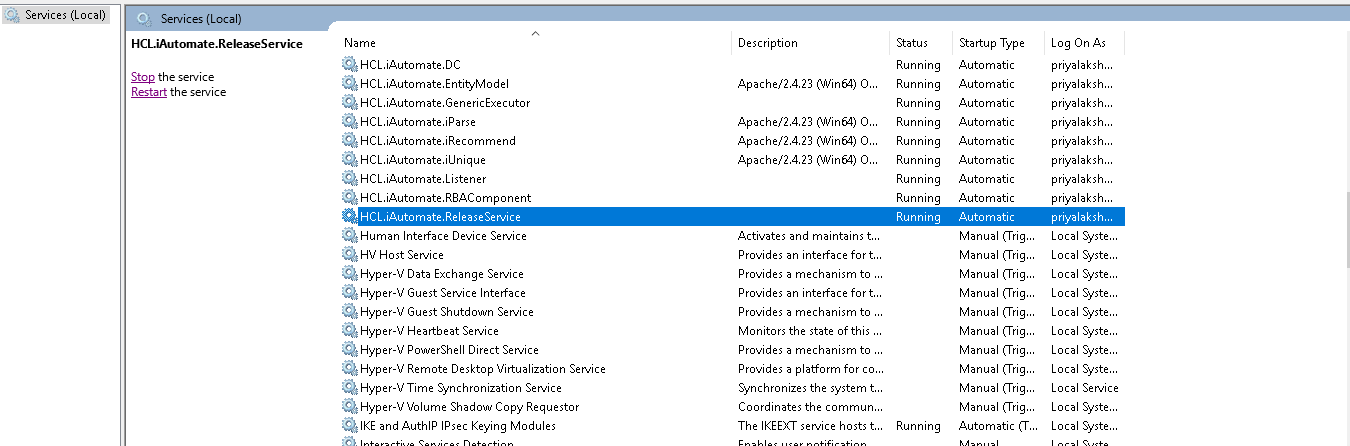Viewport: 1350px width, 446px height.
Task: Select HCL.iAutomate.RBAComponent service
Action: click(x=446, y=198)
